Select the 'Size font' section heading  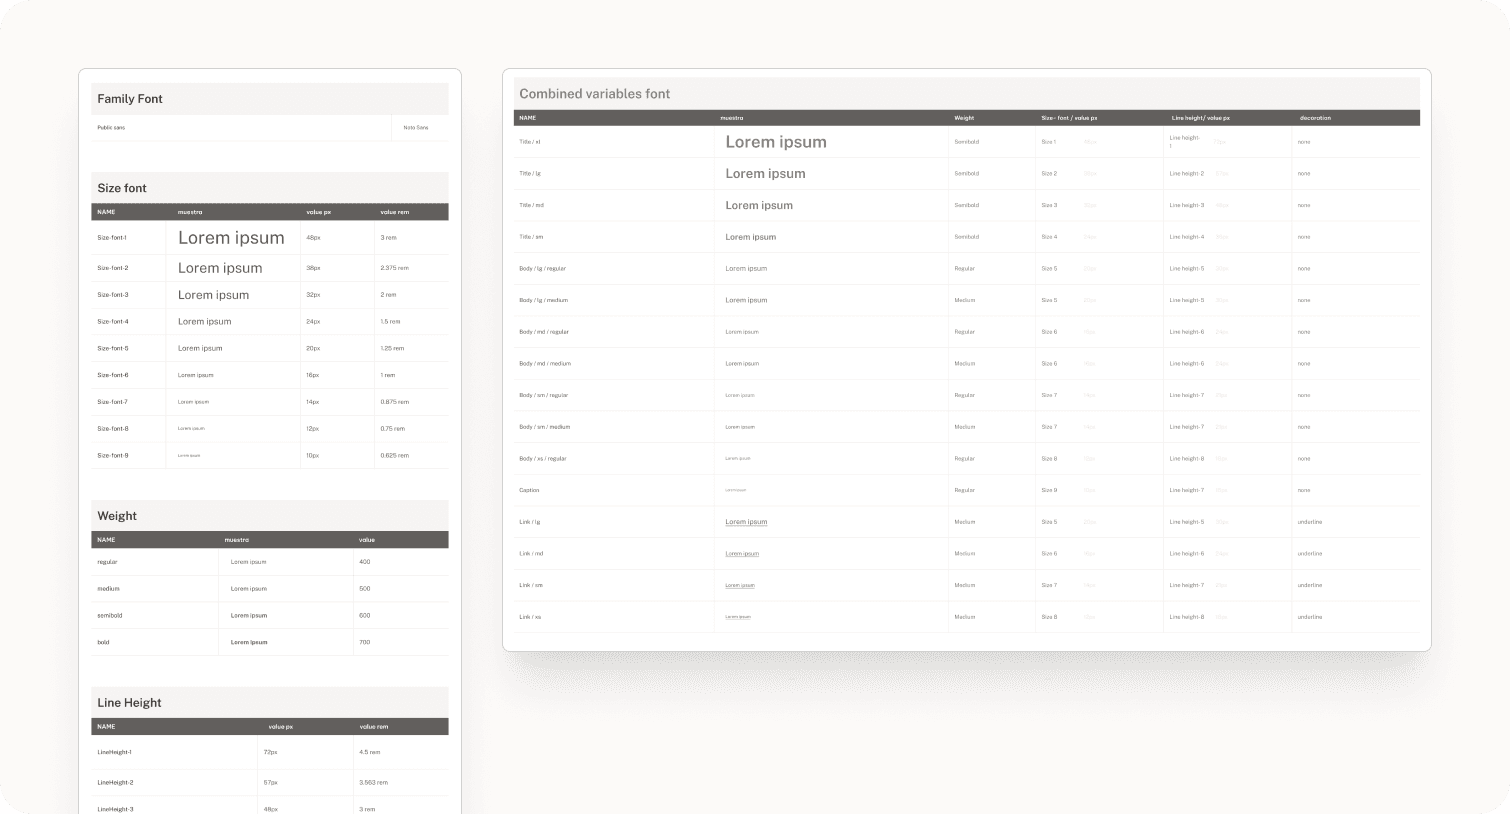122,188
